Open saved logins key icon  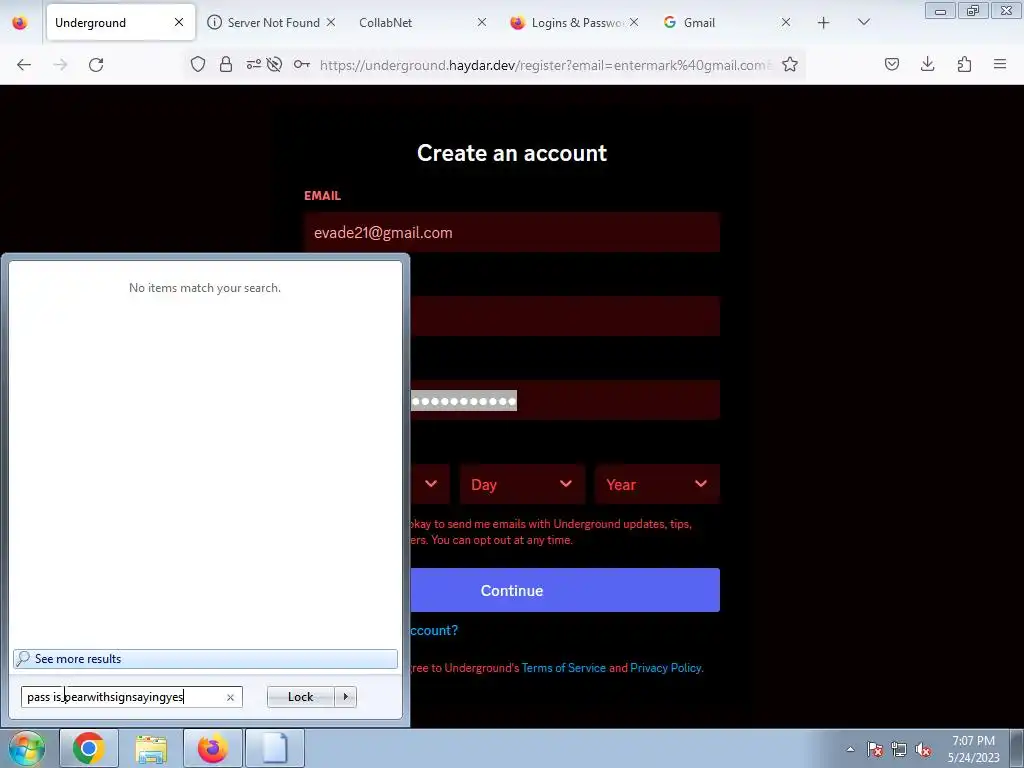(302, 64)
